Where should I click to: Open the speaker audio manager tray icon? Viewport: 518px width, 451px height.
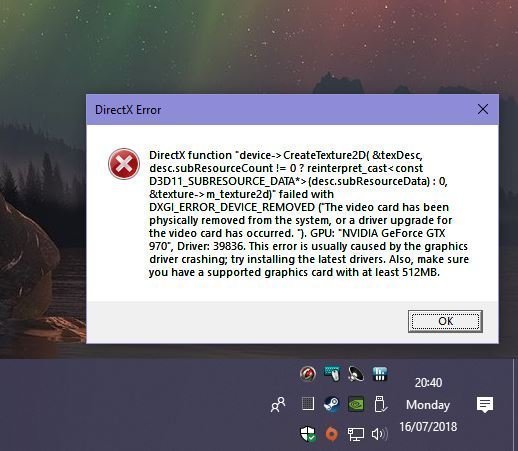click(x=356, y=374)
